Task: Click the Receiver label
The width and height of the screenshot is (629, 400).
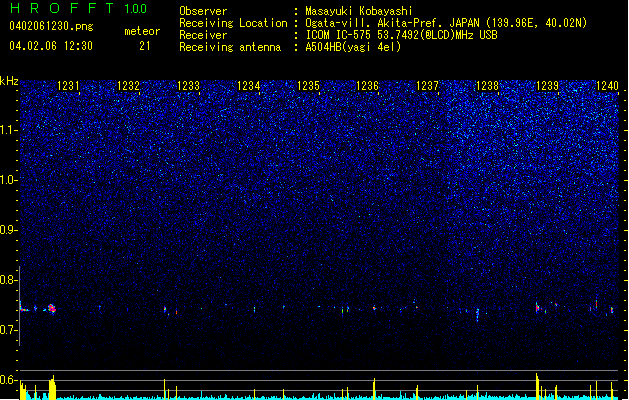Action: point(203,35)
